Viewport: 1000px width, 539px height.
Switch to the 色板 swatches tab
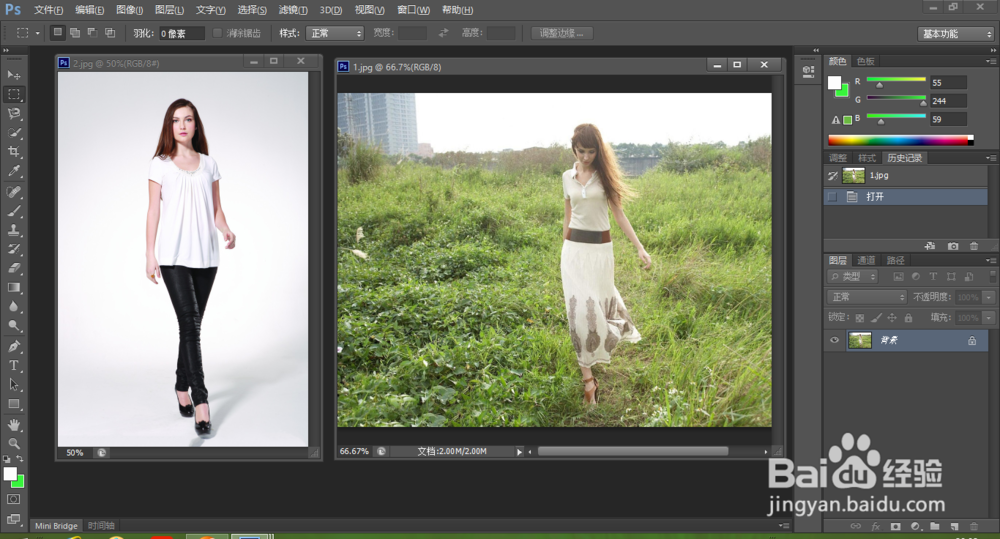pos(865,61)
